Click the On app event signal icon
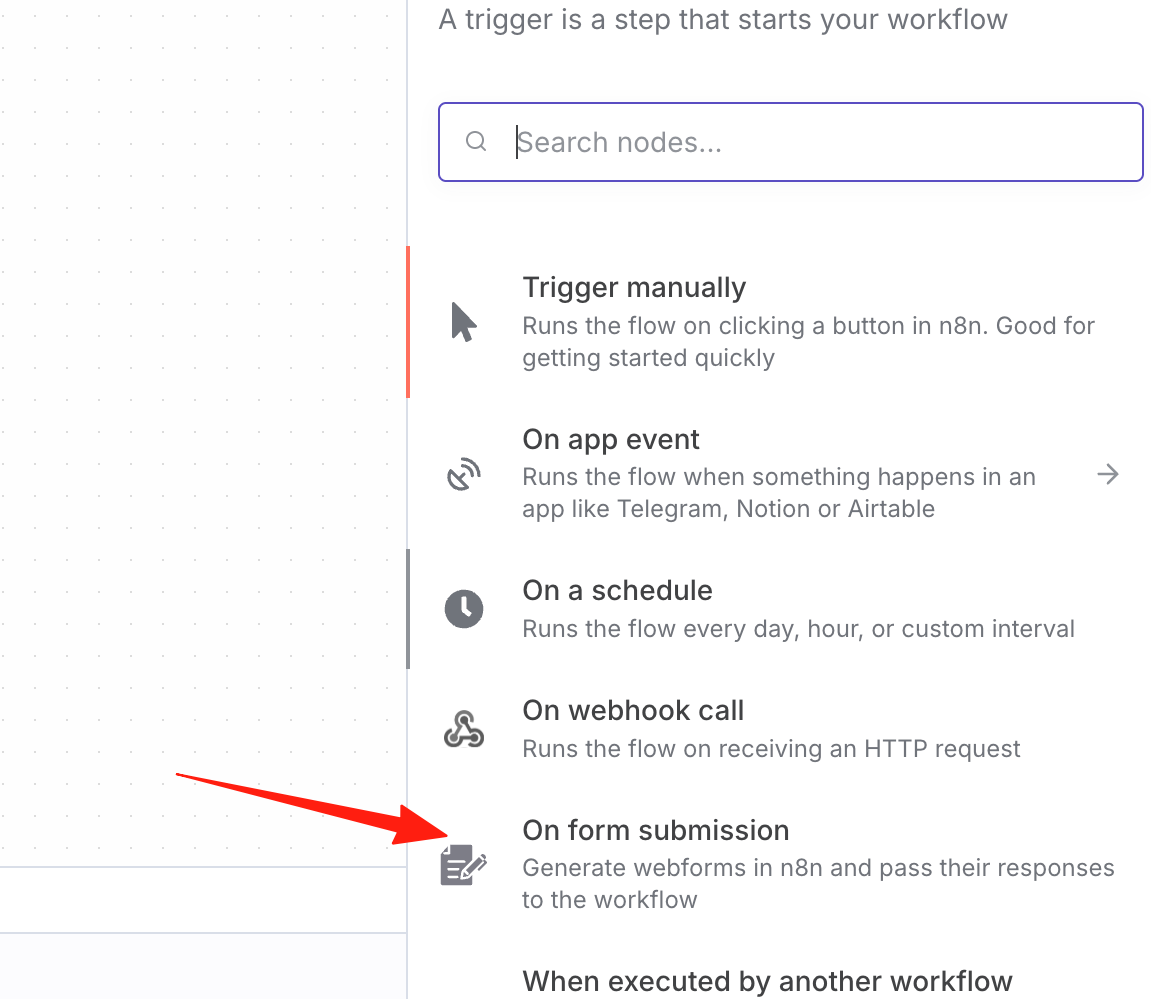 coord(464,474)
